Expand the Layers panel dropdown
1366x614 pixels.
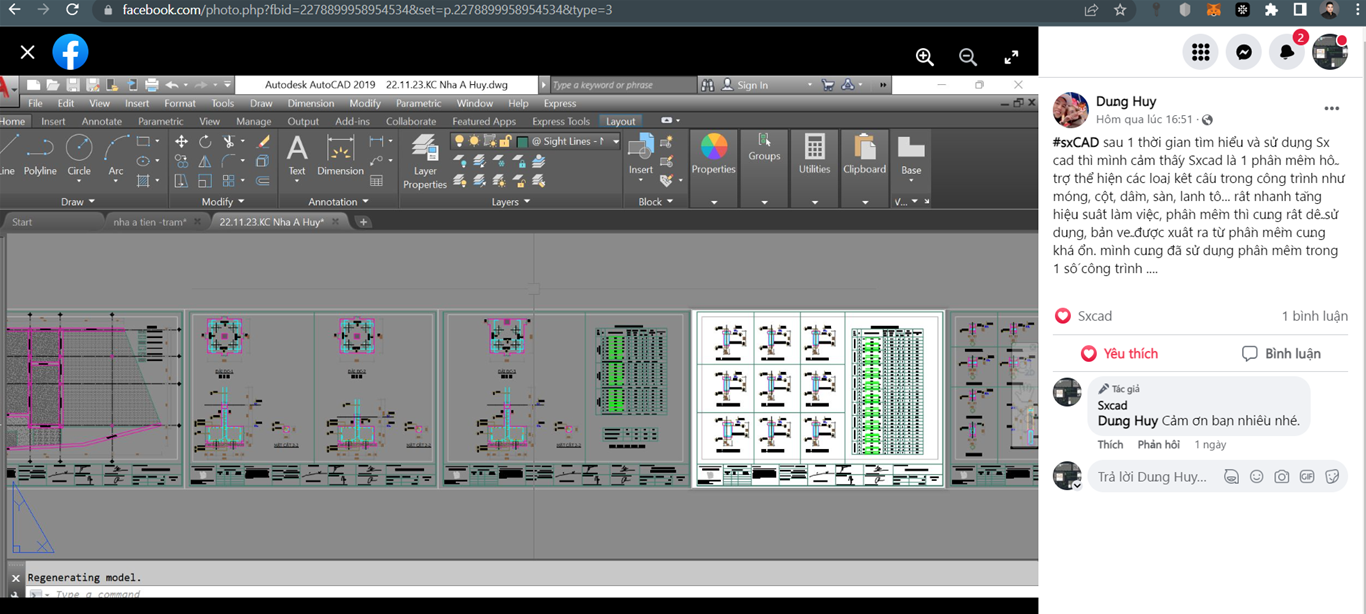coord(511,202)
